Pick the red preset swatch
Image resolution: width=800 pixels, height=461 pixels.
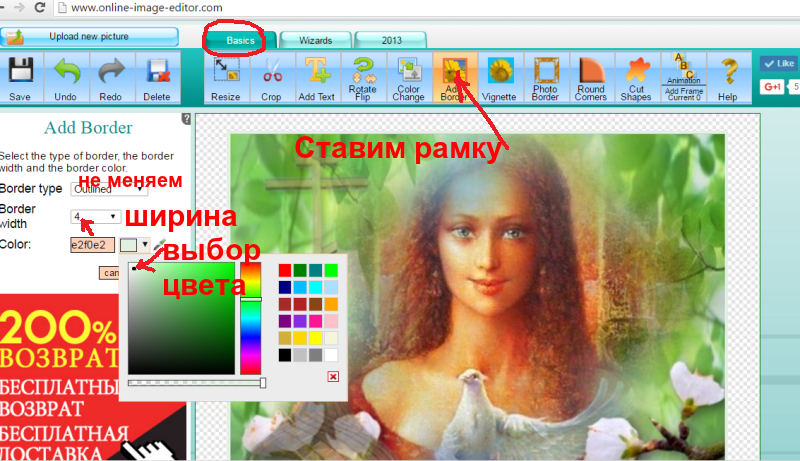click(285, 270)
